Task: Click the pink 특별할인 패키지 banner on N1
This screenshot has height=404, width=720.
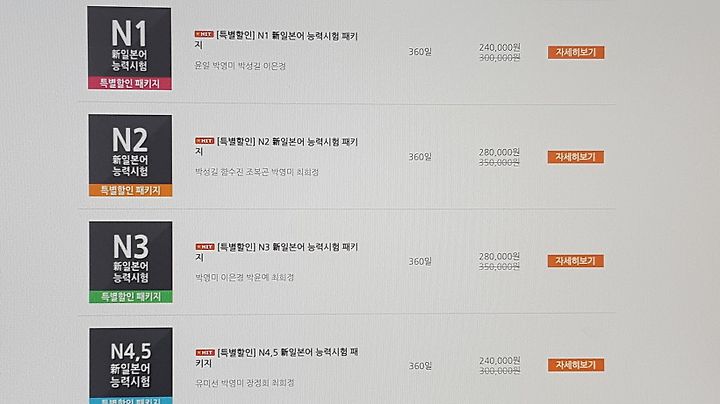Action: click(x=129, y=83)
